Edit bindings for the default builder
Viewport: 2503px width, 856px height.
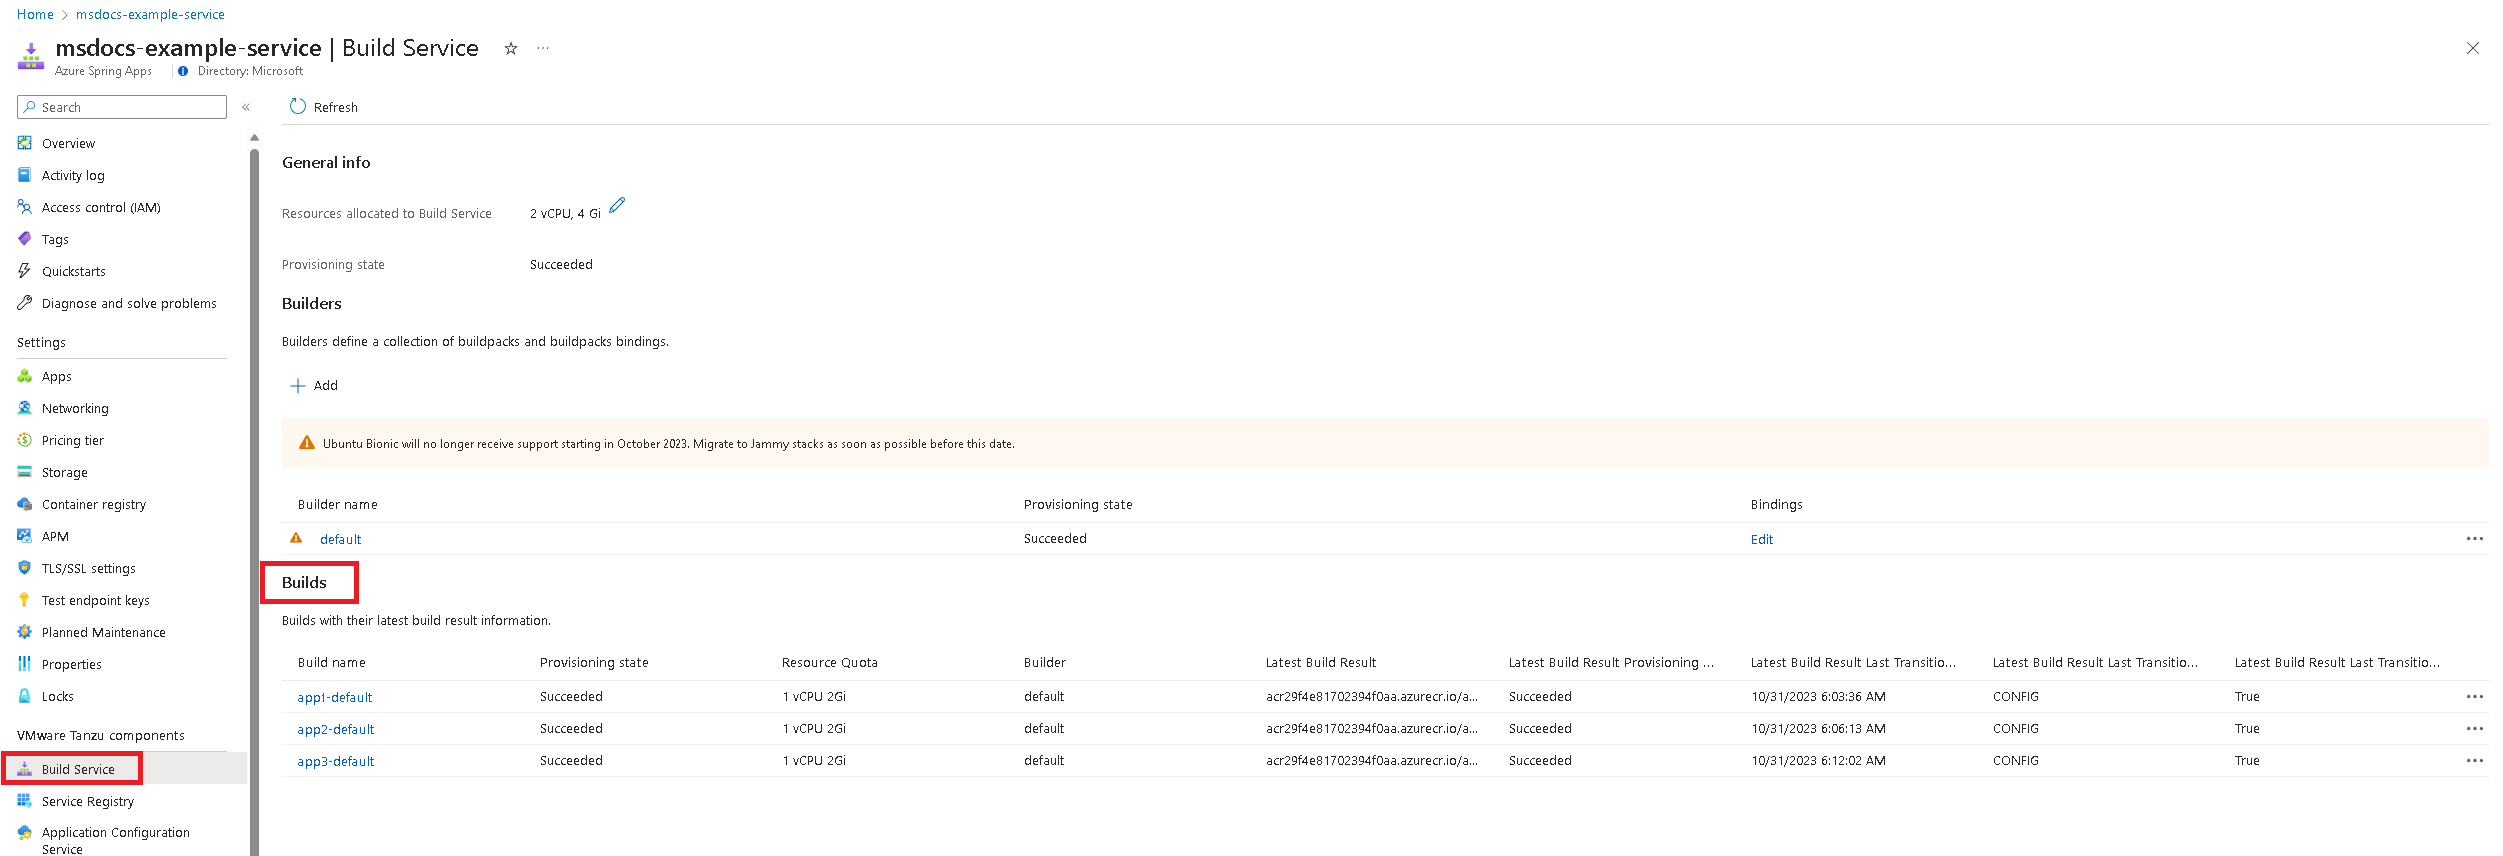point(1761,540)
